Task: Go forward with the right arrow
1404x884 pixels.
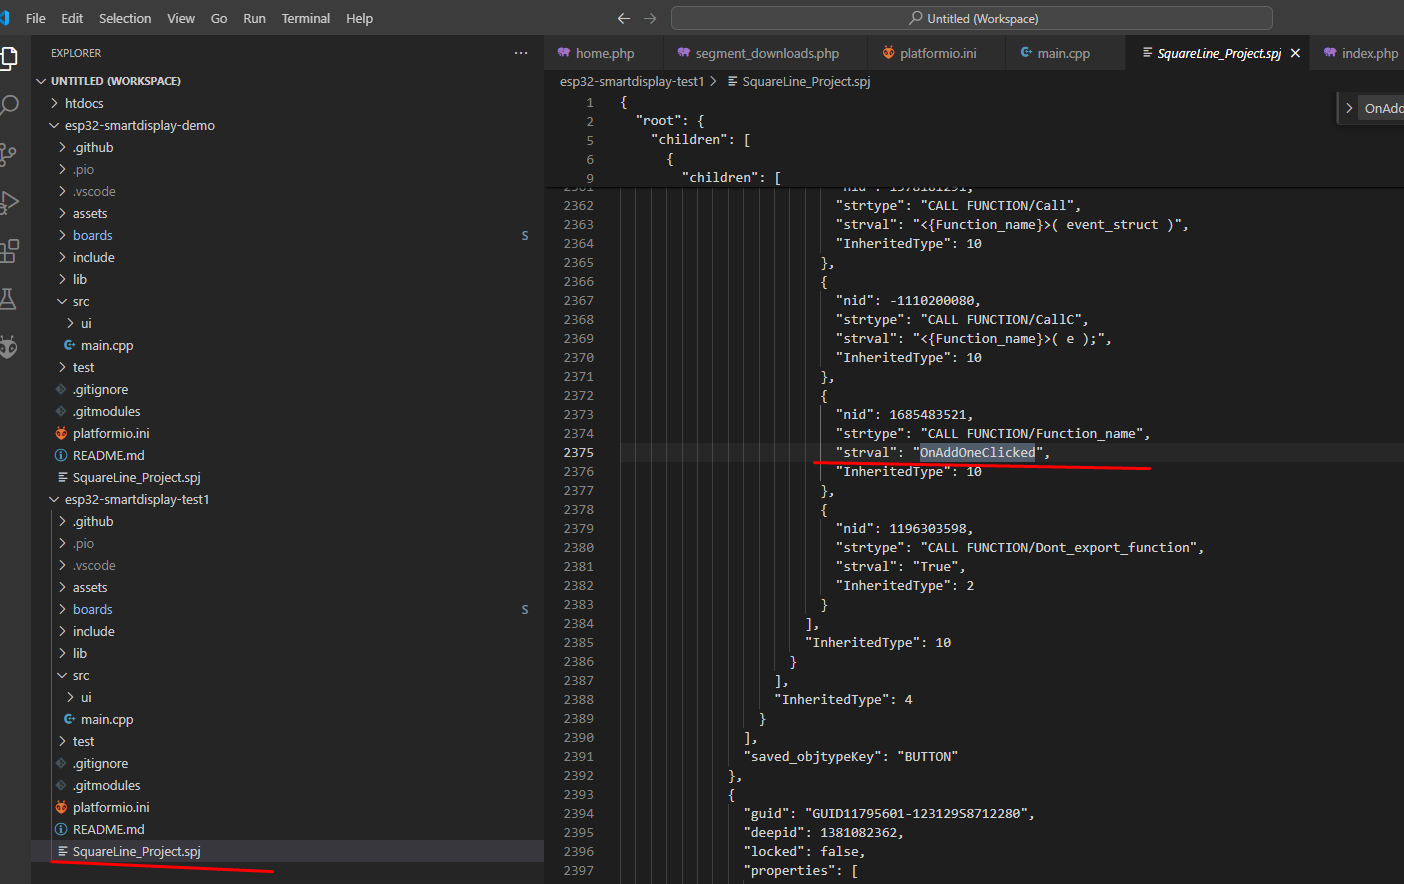Action: pos(650,18)
